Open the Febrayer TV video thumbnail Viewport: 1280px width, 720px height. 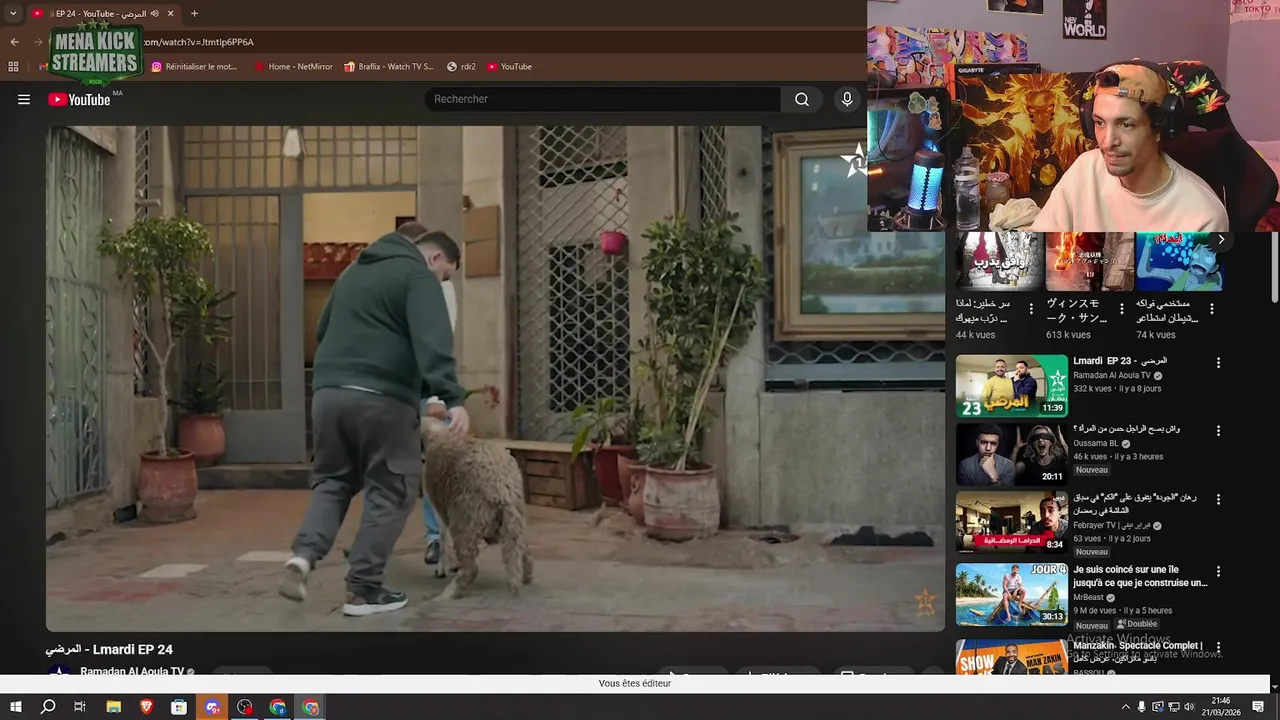pyautogui.click(x=1011, y=522)
